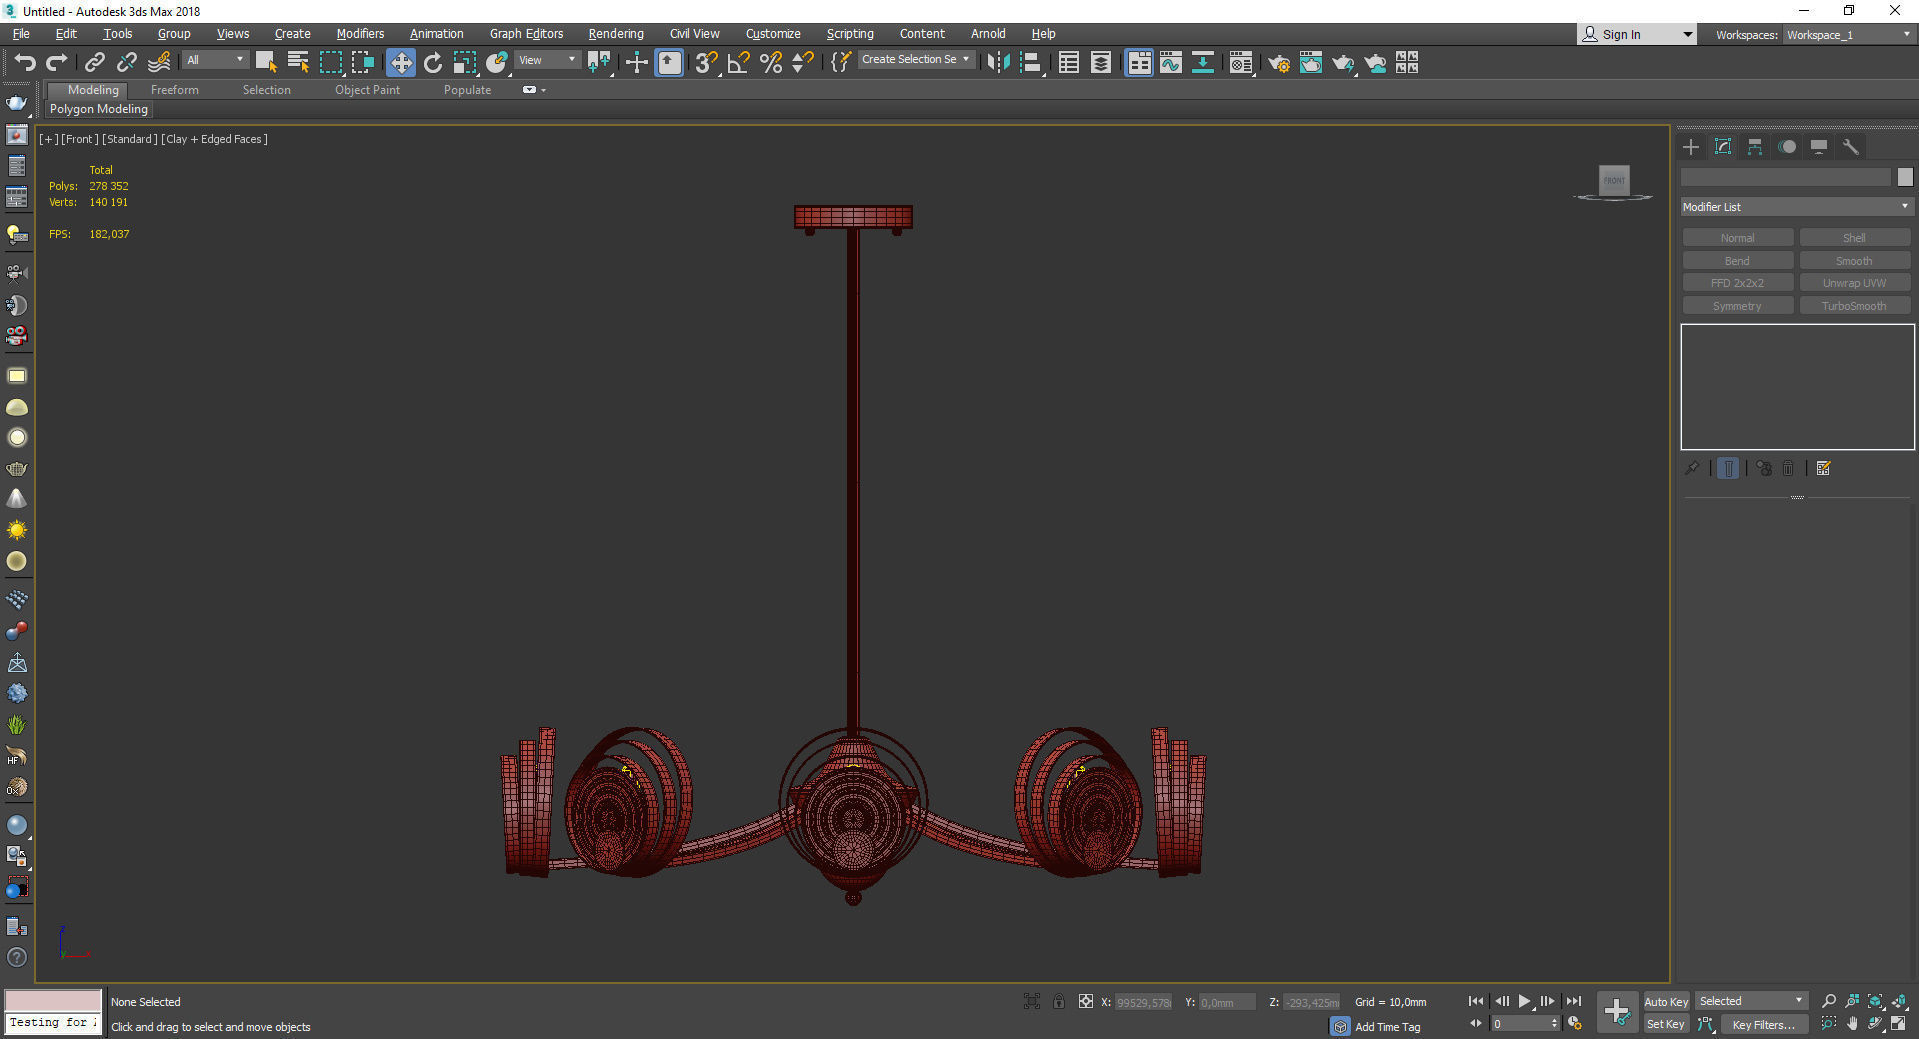Expand the Create Selection Set dropdown
The height and width of the screenshot is (1039, 1919).
tap(916, 60)
